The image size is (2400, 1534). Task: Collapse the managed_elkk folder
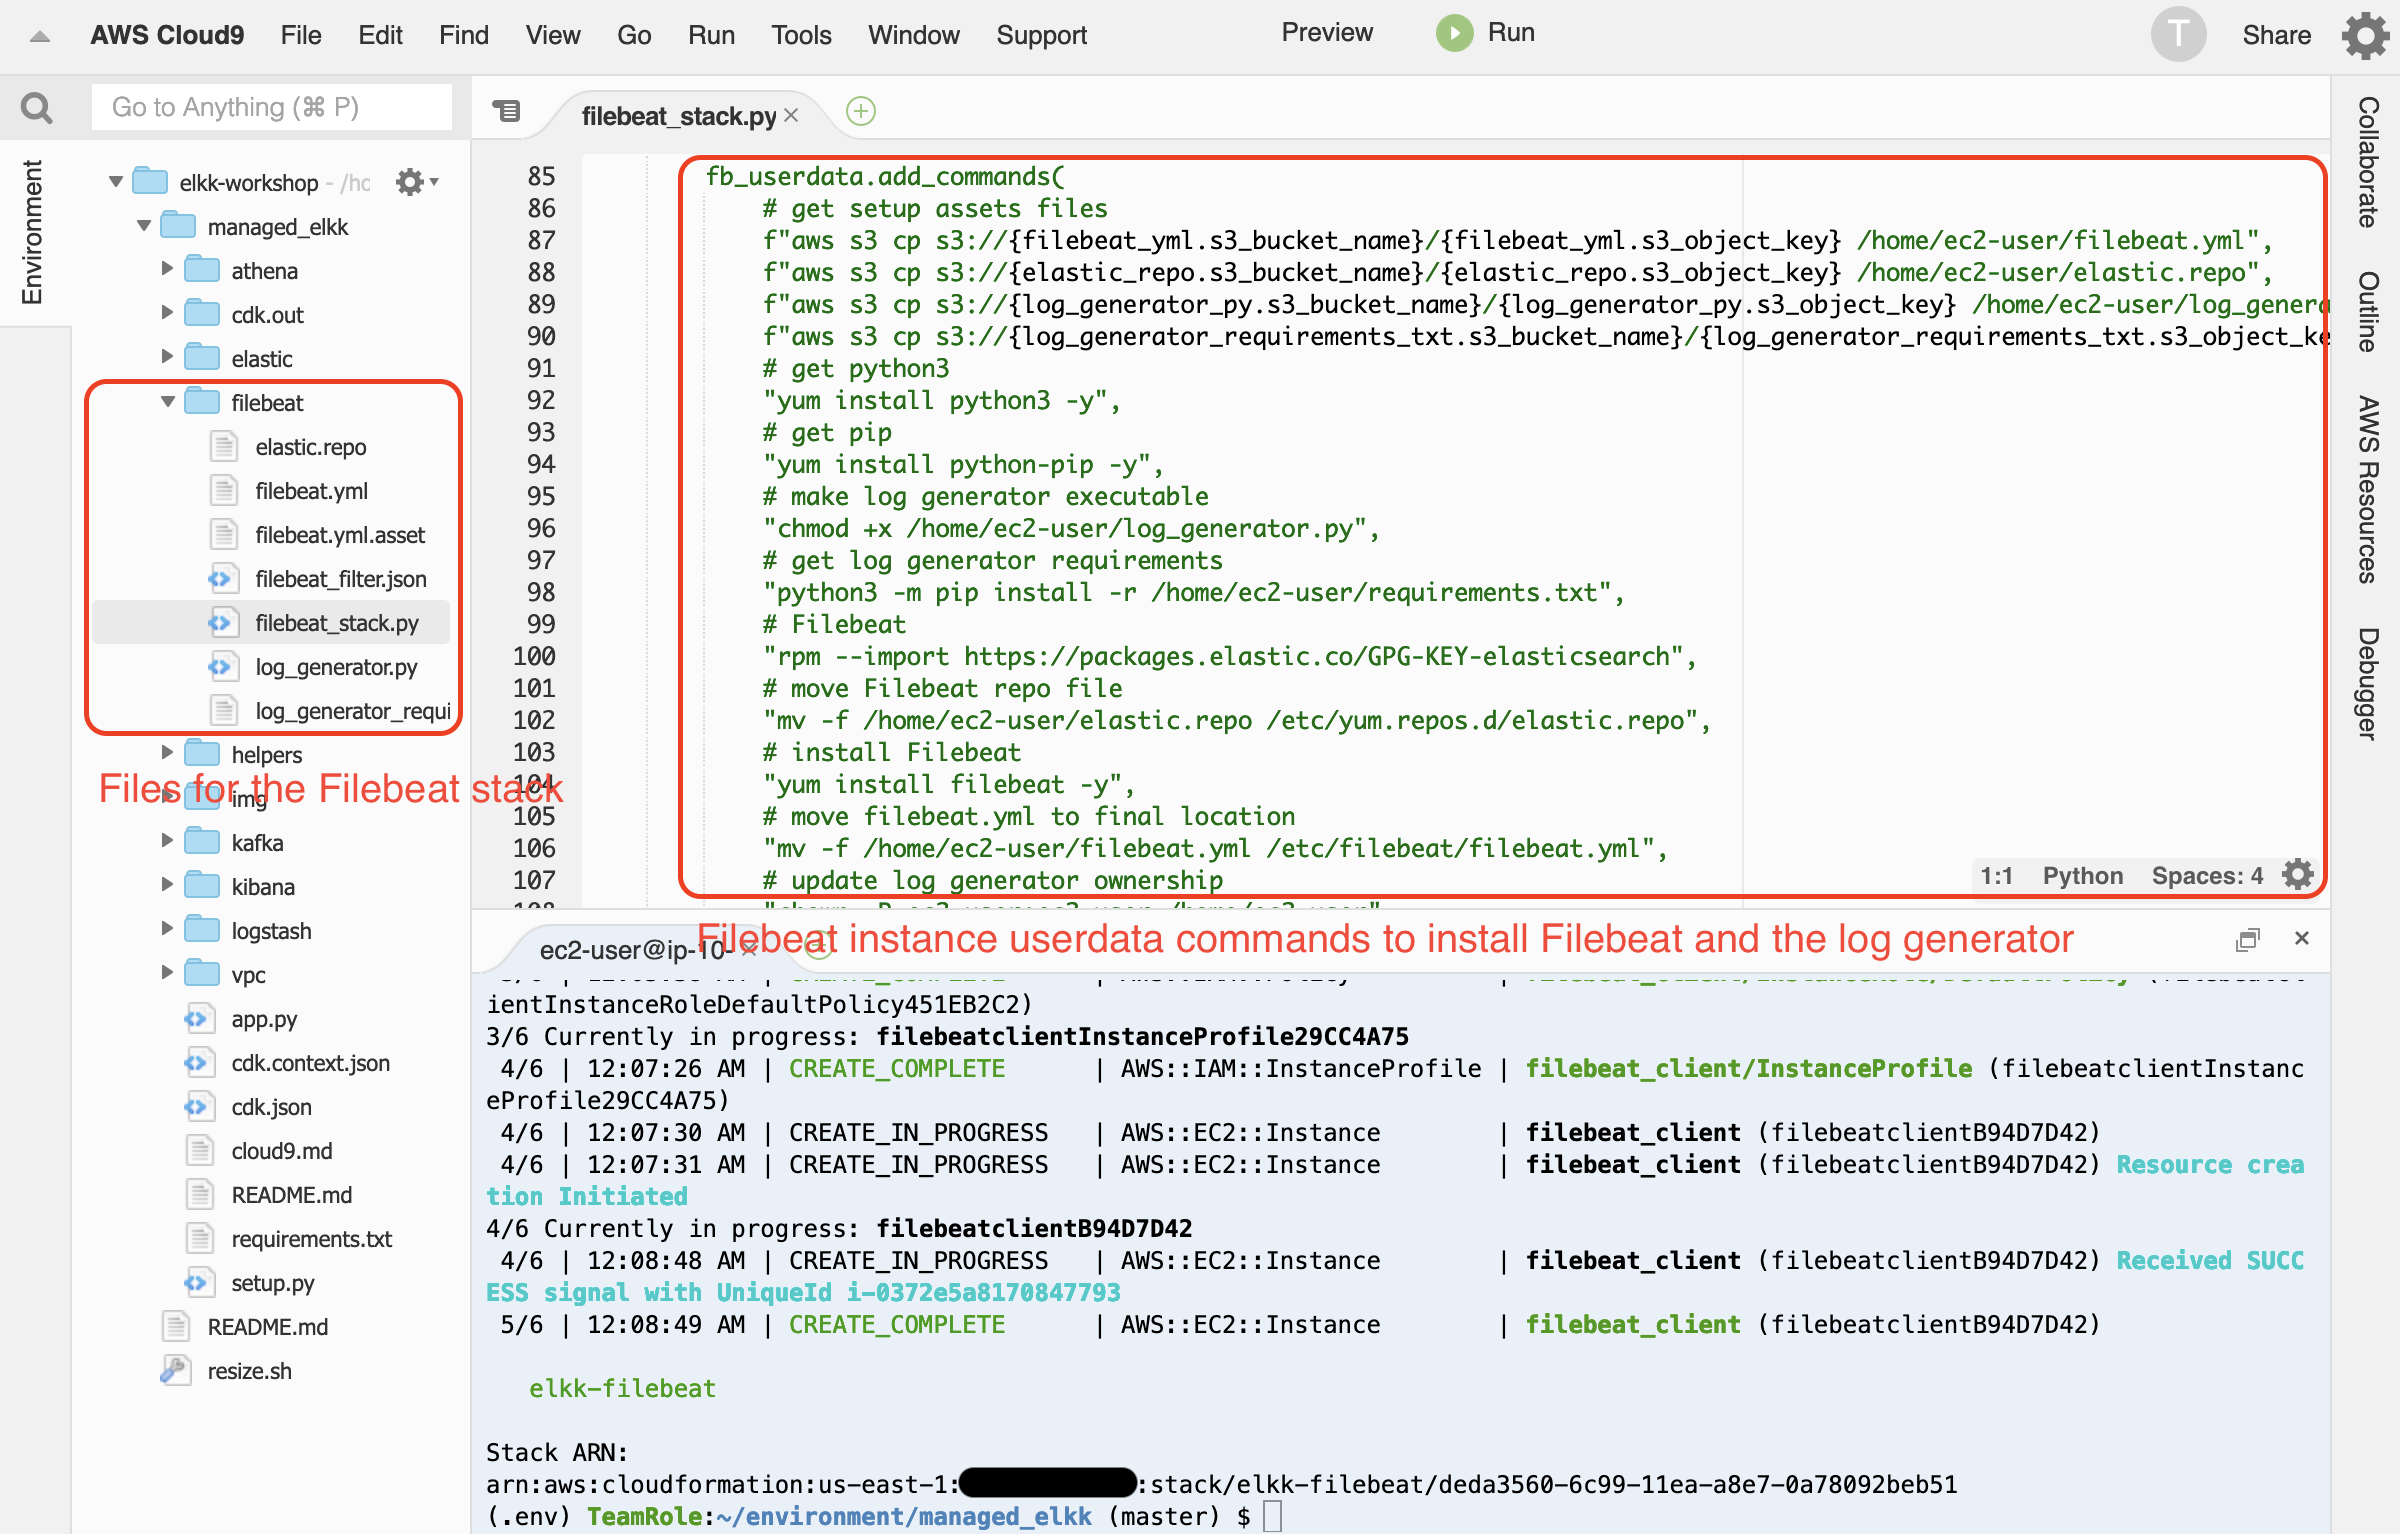coord(144,226)
